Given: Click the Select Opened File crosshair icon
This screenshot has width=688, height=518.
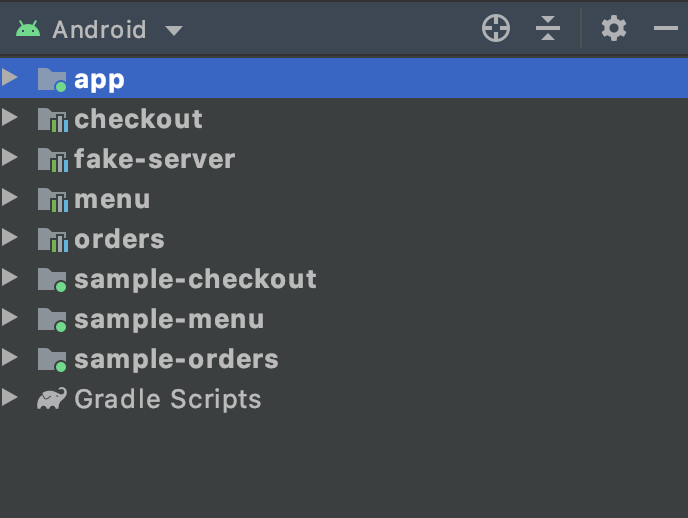Looking at the screenshot, I should coord(496,29).
